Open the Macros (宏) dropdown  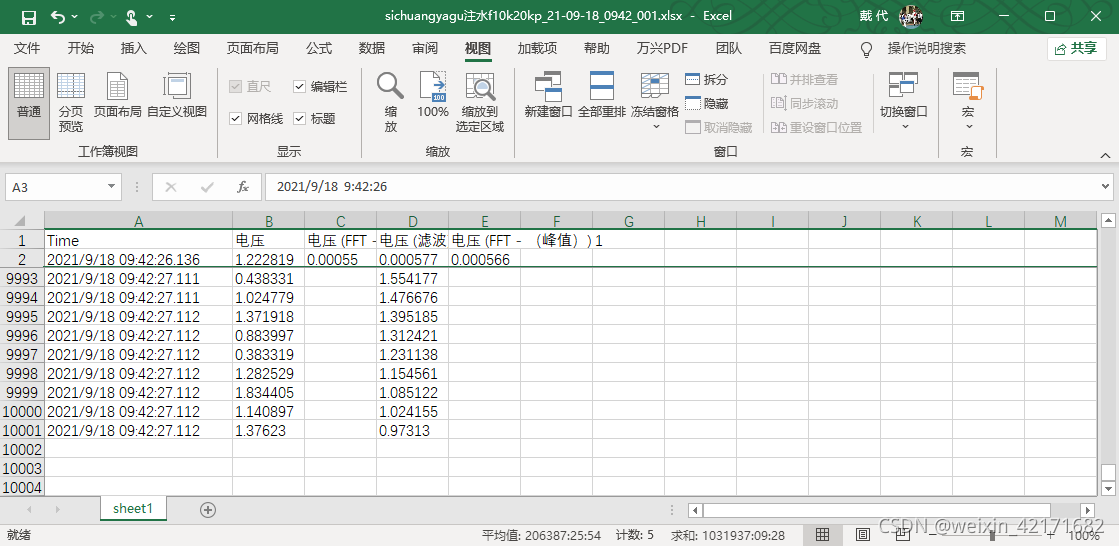coord(968,103)
